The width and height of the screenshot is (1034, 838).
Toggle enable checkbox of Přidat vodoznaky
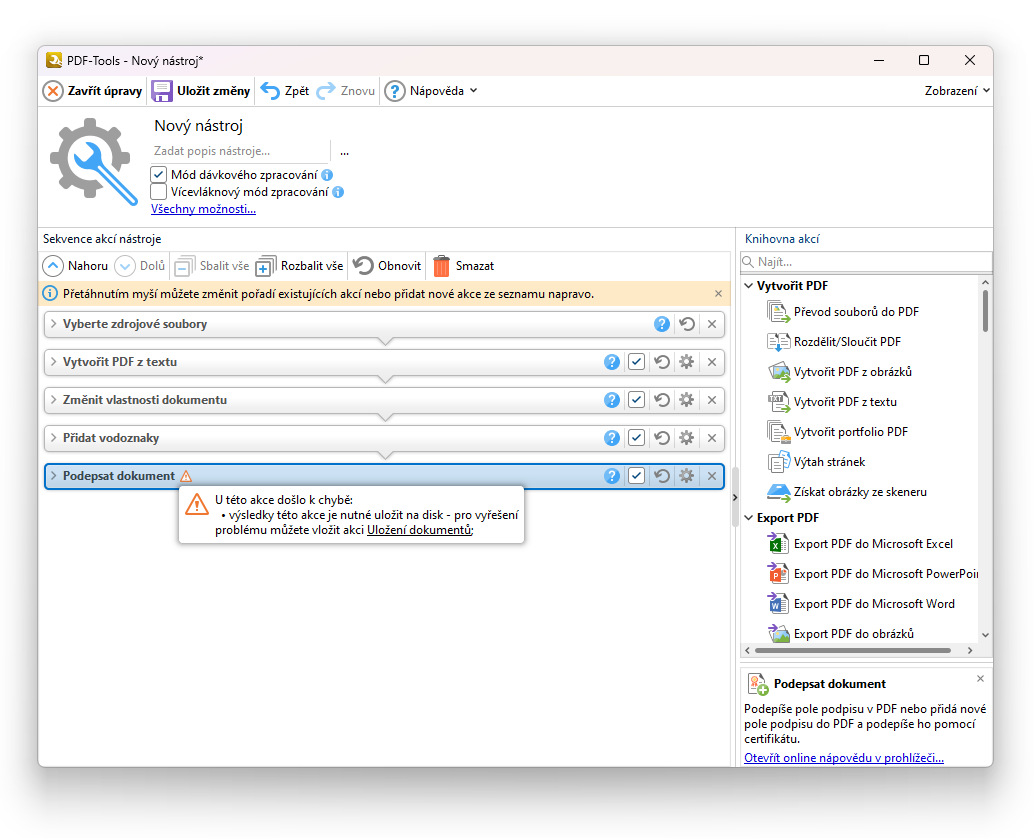(636, 438)
